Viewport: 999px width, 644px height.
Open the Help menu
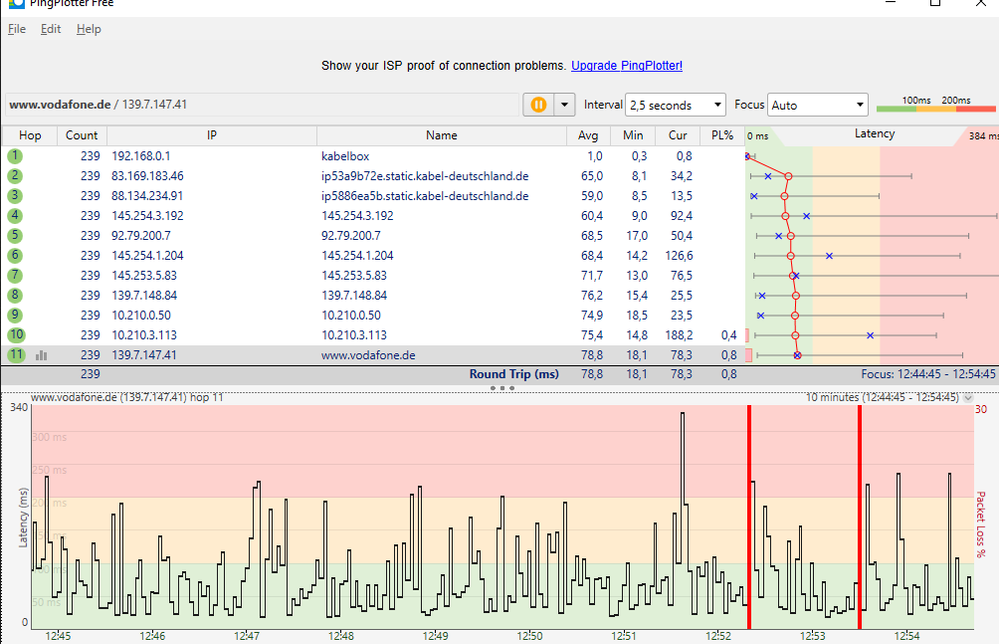pyautogui.click(x=89, y=29)
